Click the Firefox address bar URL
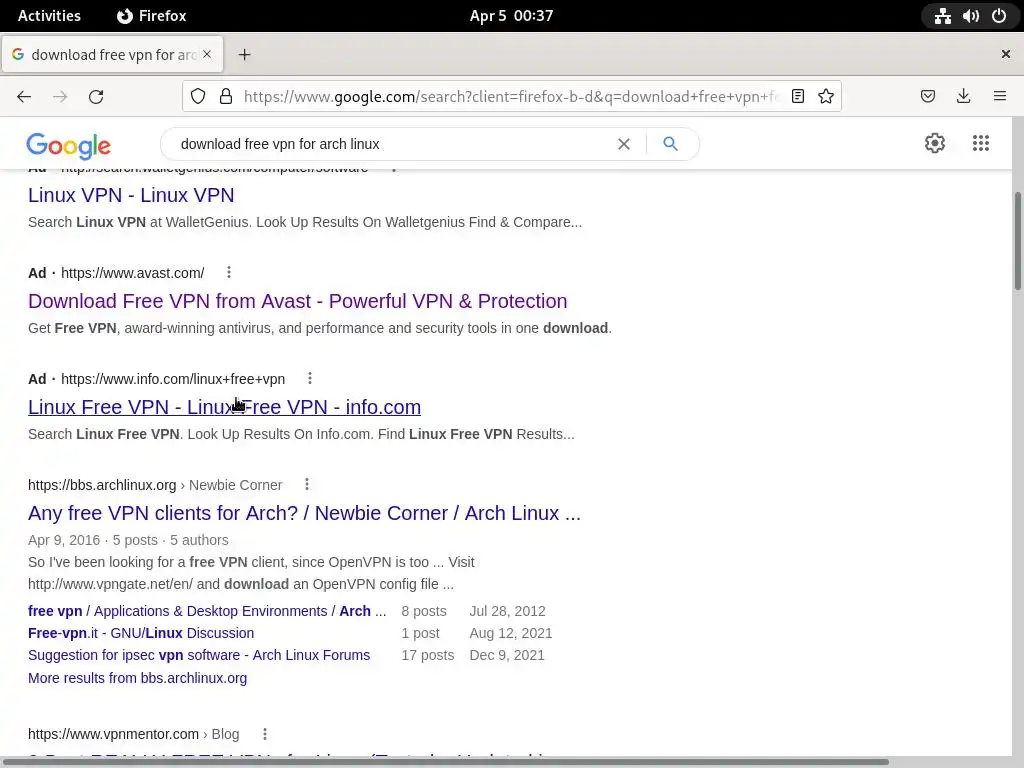1024x768 pixels. pos(512,97)
